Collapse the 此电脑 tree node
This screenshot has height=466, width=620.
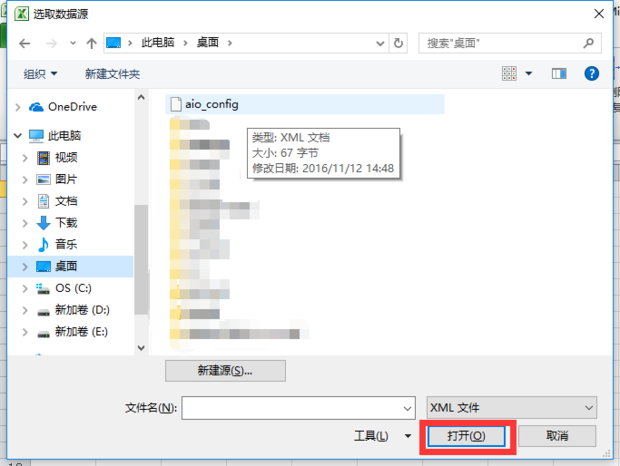coord(17,136)
